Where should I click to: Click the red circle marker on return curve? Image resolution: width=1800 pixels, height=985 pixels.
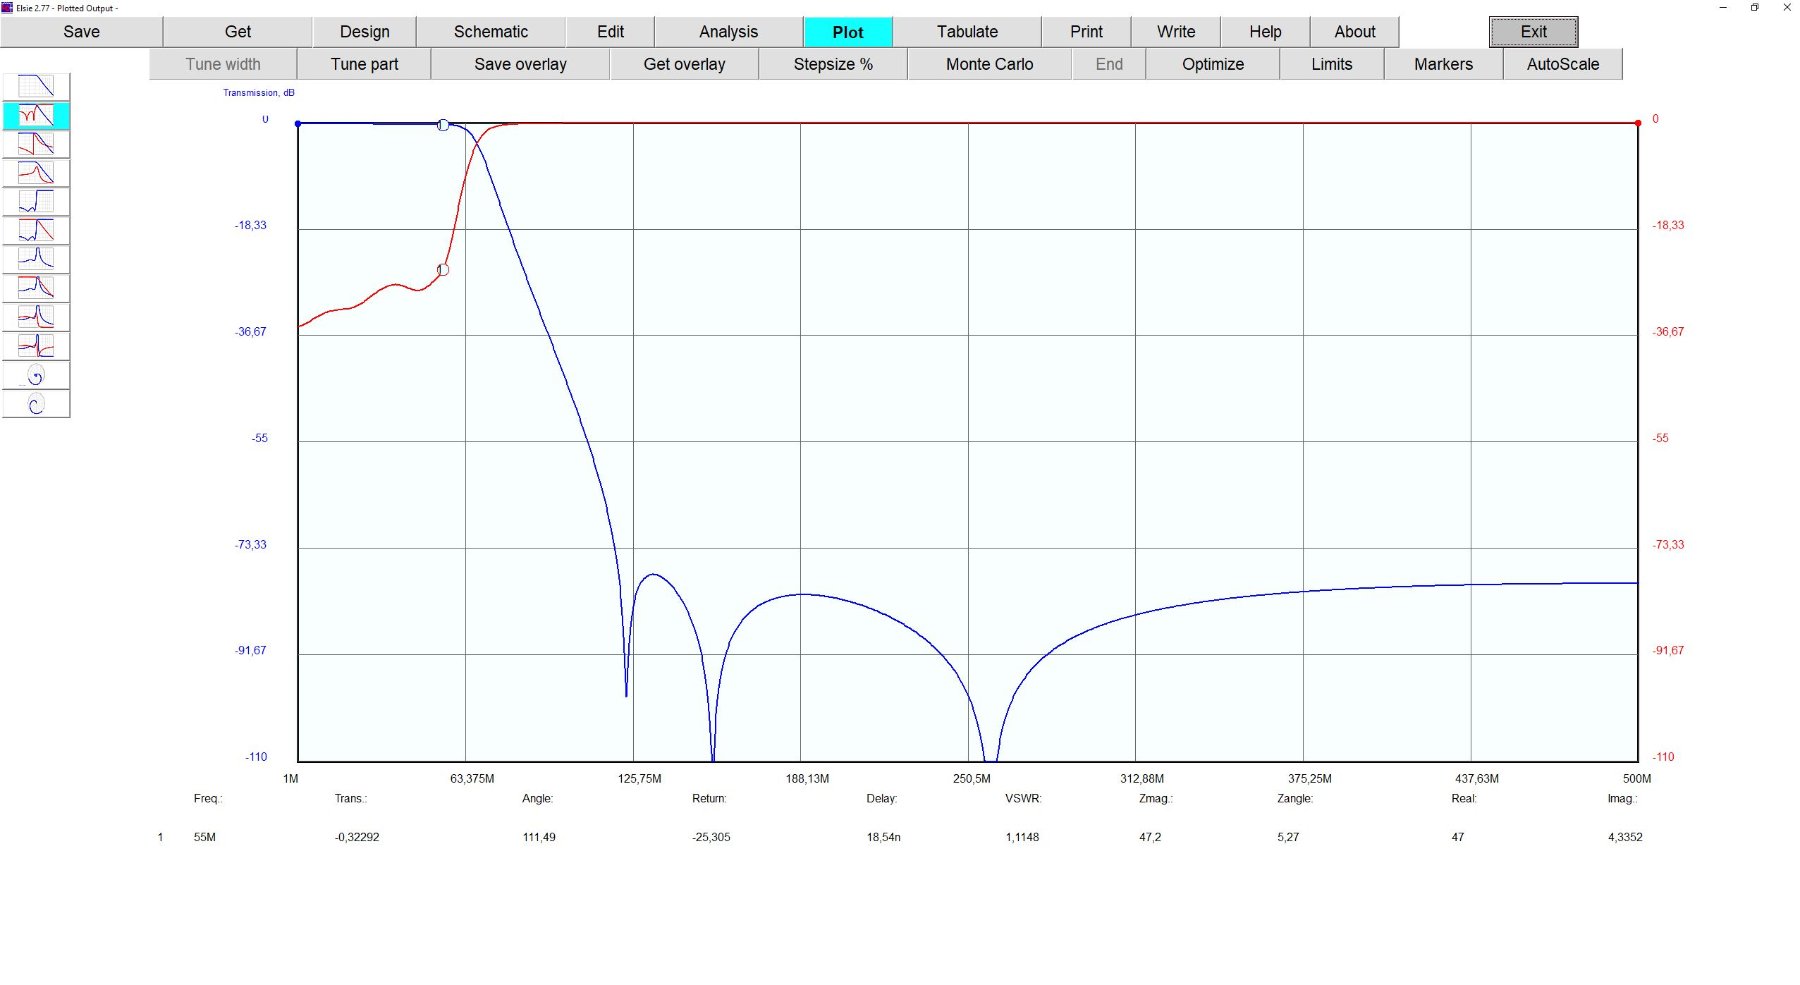(443, 270)
